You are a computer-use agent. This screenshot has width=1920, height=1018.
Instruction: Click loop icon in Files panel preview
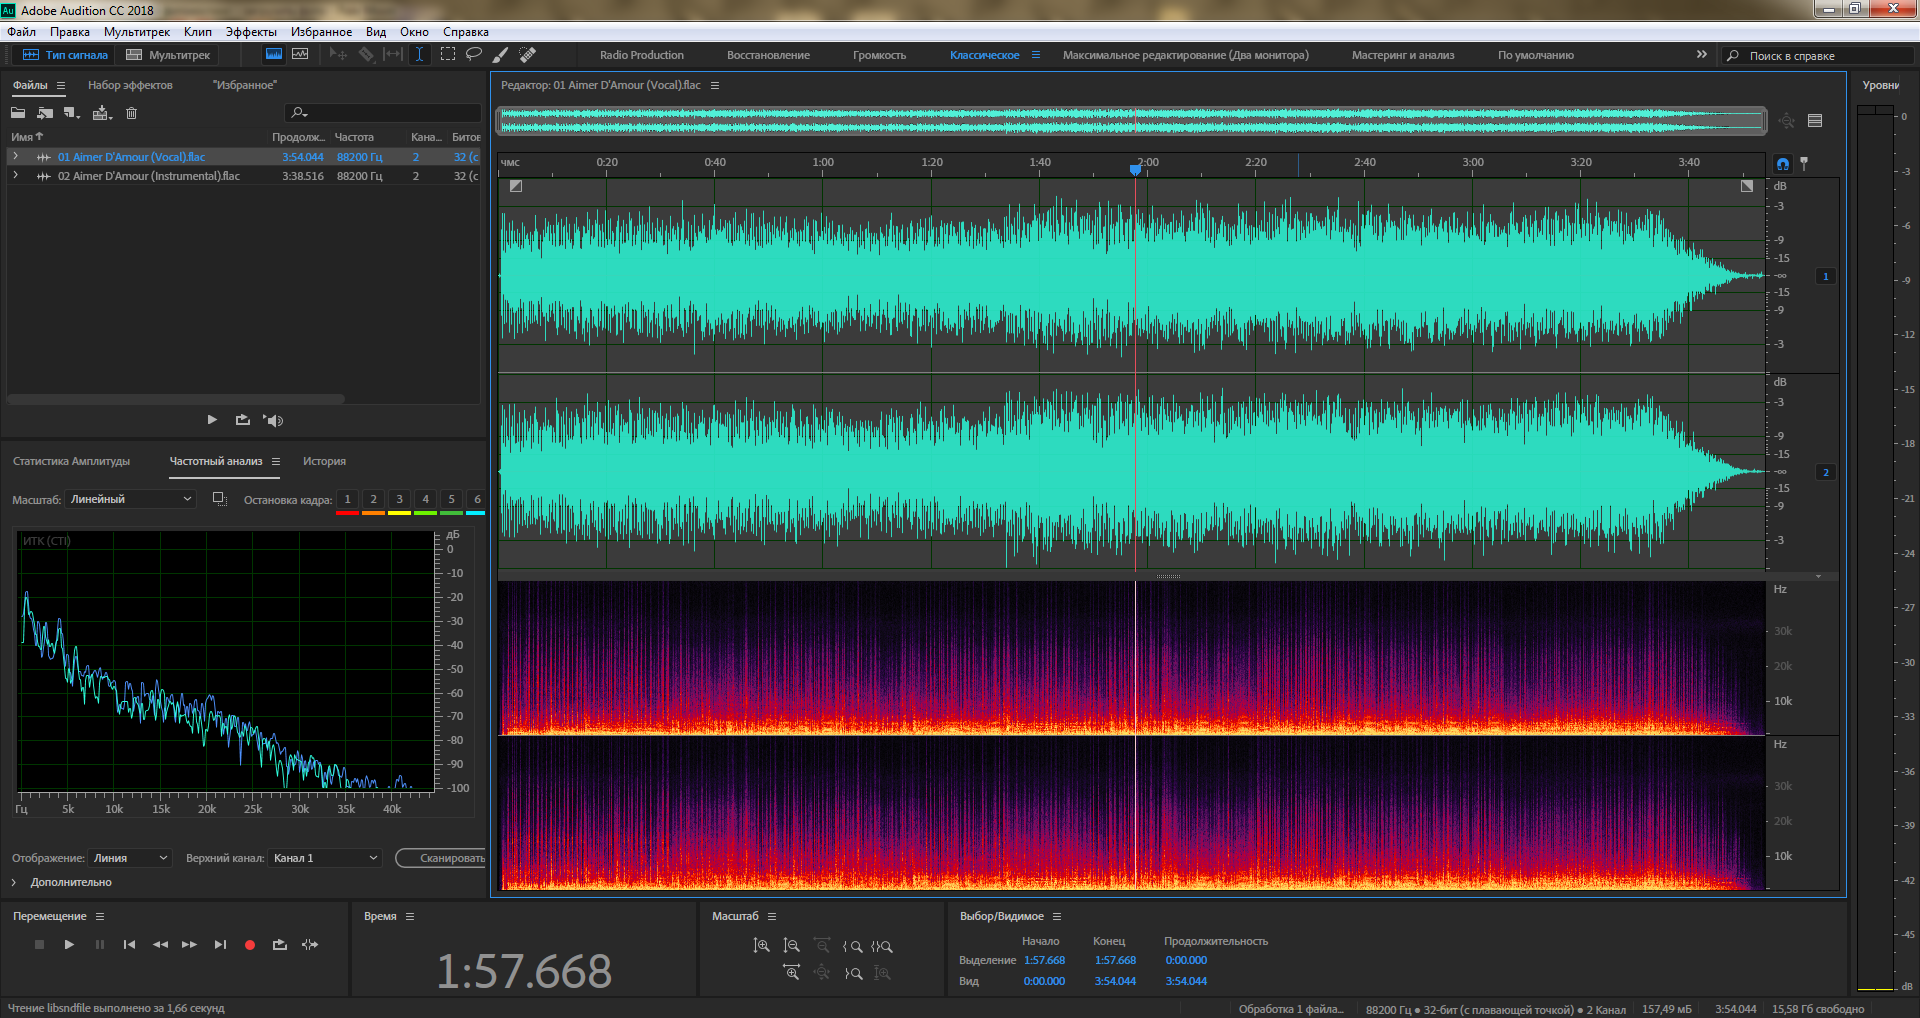(242, 420)
